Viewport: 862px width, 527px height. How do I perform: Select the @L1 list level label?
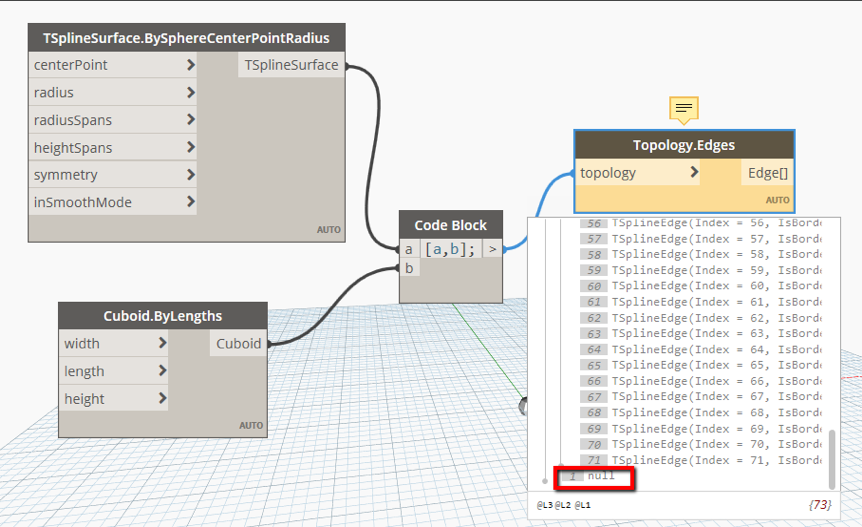tap(583, 504)
